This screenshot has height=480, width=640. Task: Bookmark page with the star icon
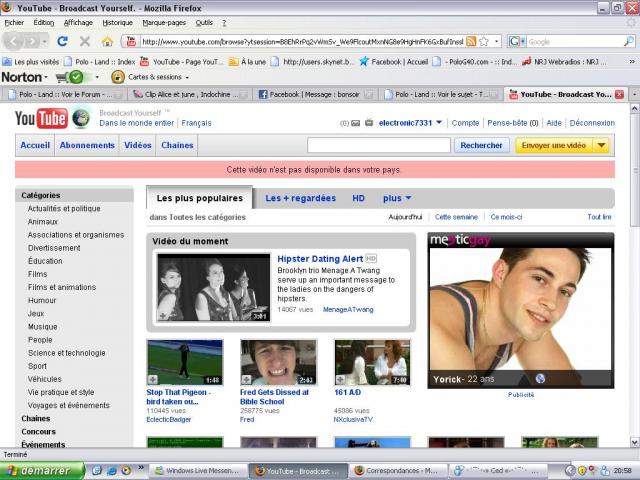click(x=484, y=41)
